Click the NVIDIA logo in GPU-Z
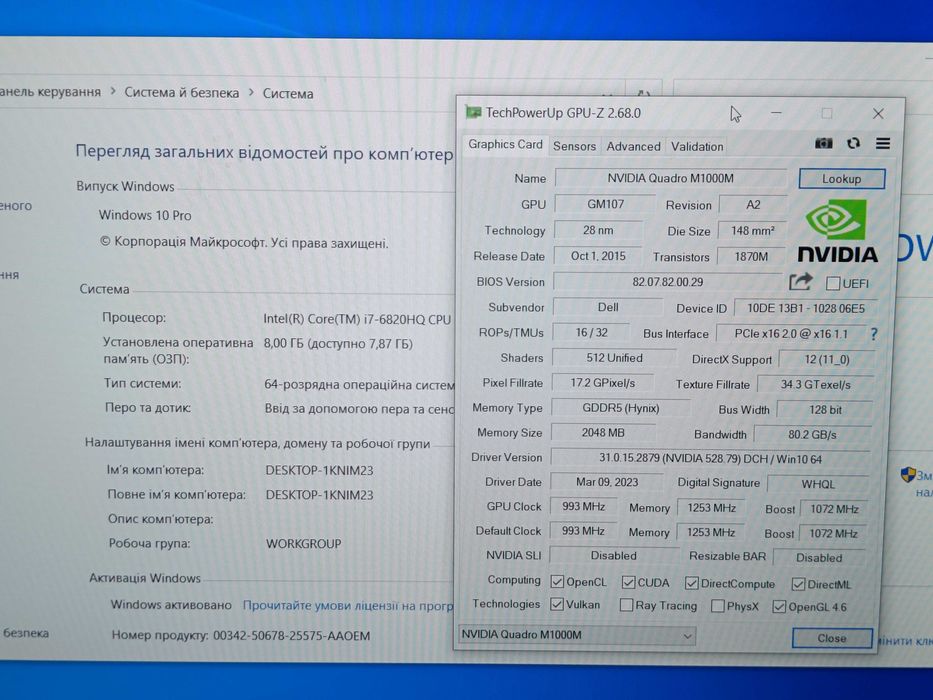The width and height of the screenshot is (933, 700). click(x=837, y=231)
